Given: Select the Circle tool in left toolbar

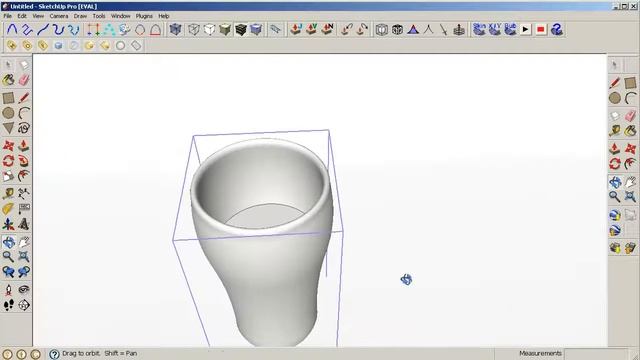Looking at the screenshot, I should (8, 113).
